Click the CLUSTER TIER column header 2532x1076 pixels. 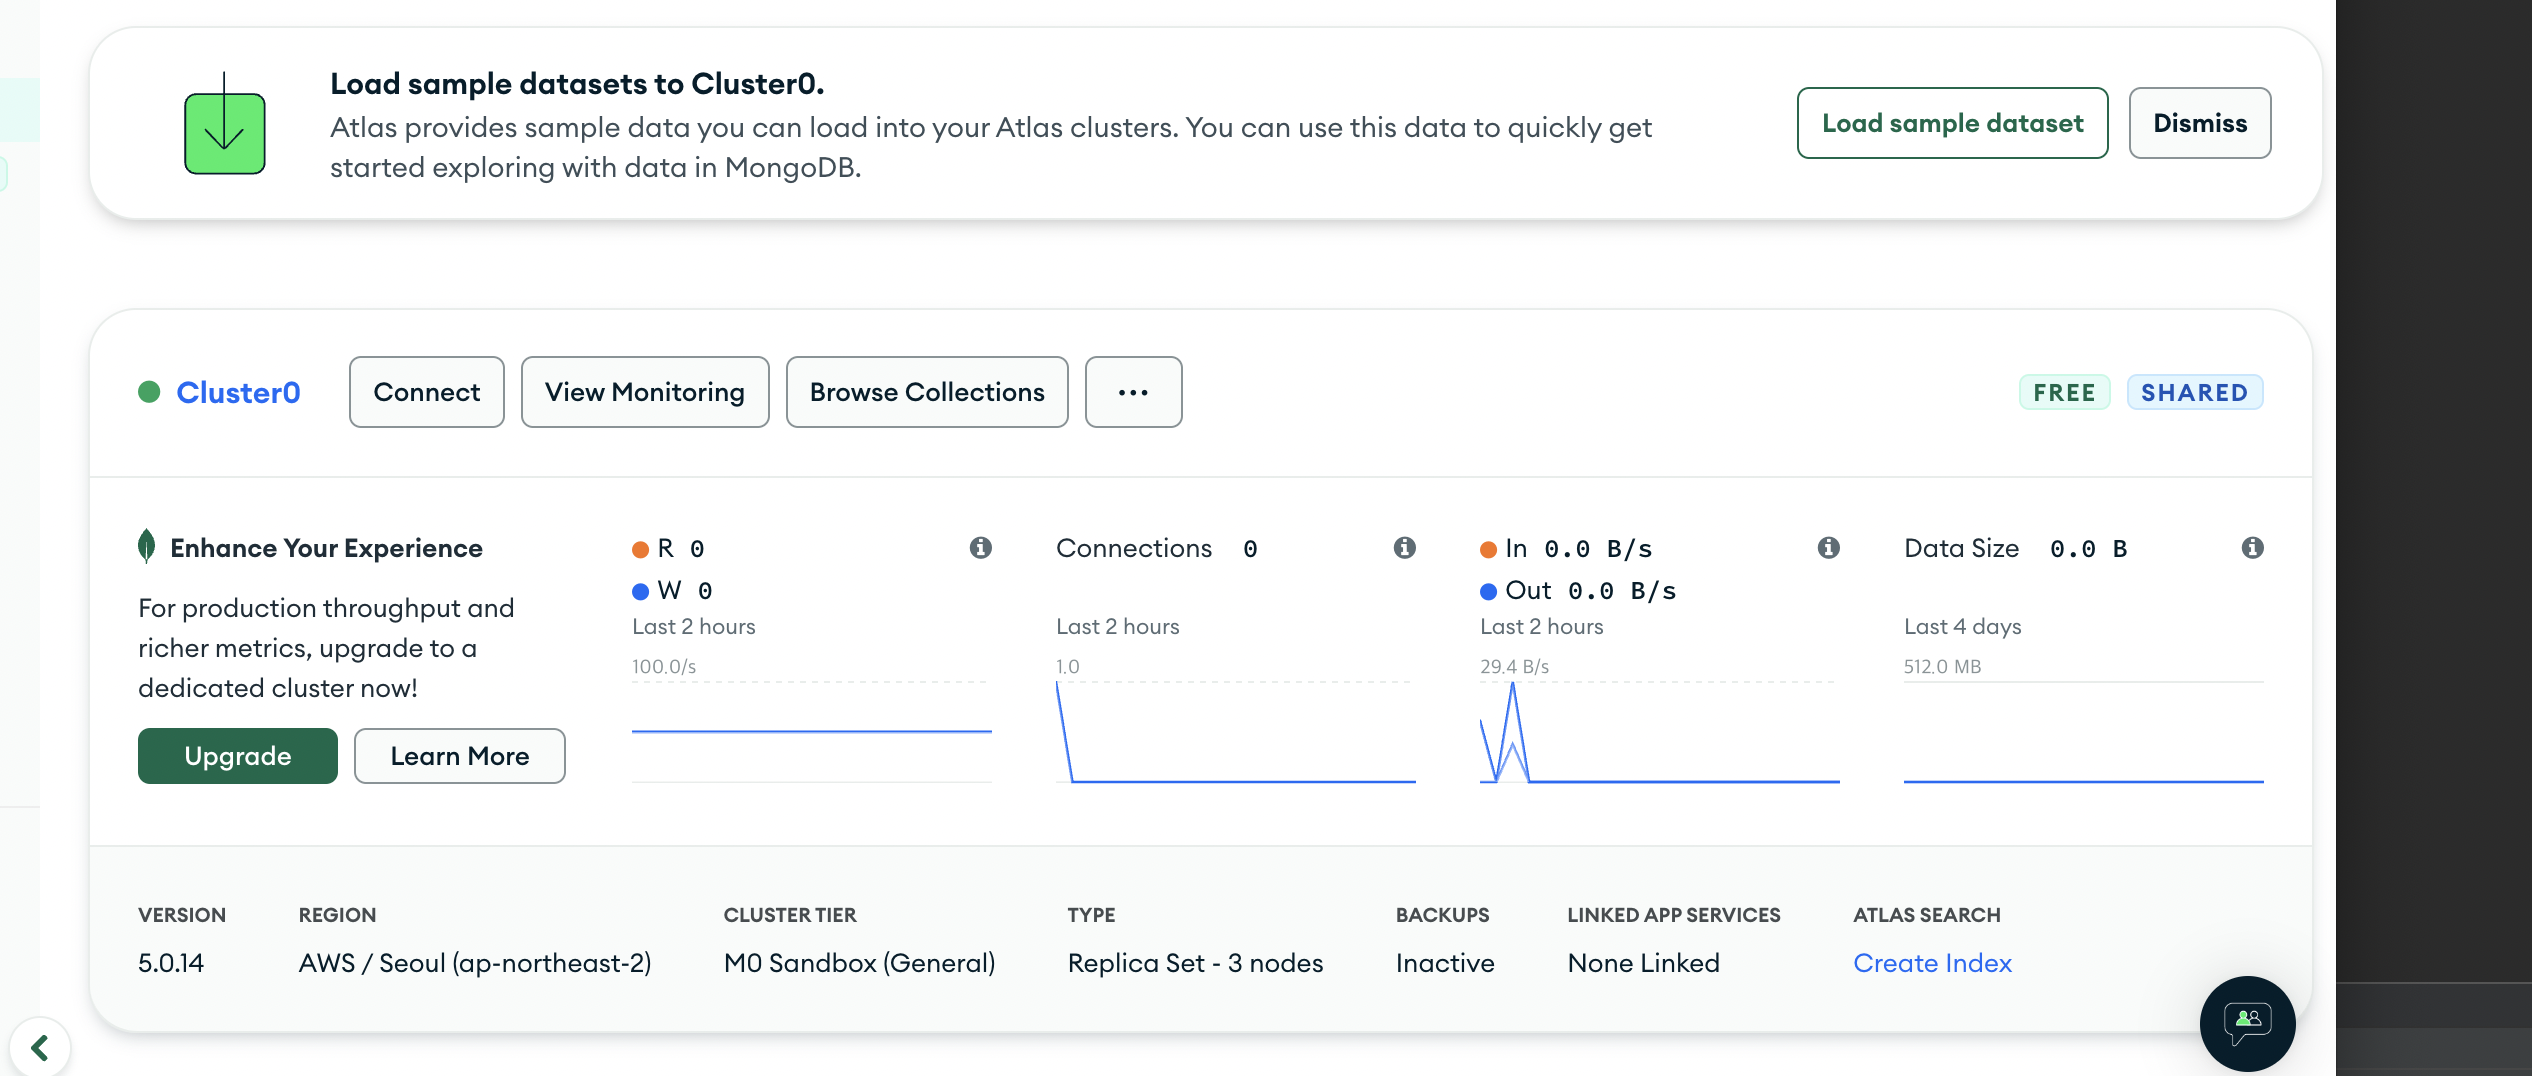tap(790, 915)
